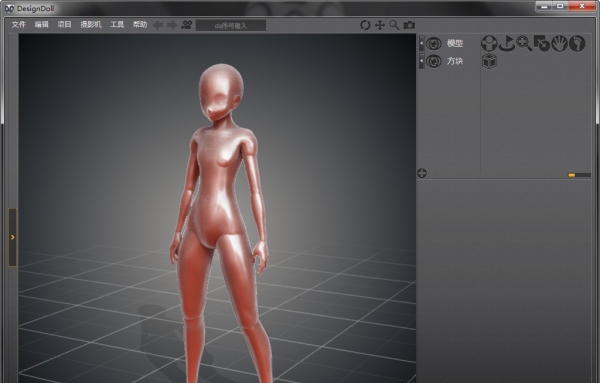This screenshot has height=383, width=600.
Task: Open the 文件 menu
Action: [x=18, y=25]
